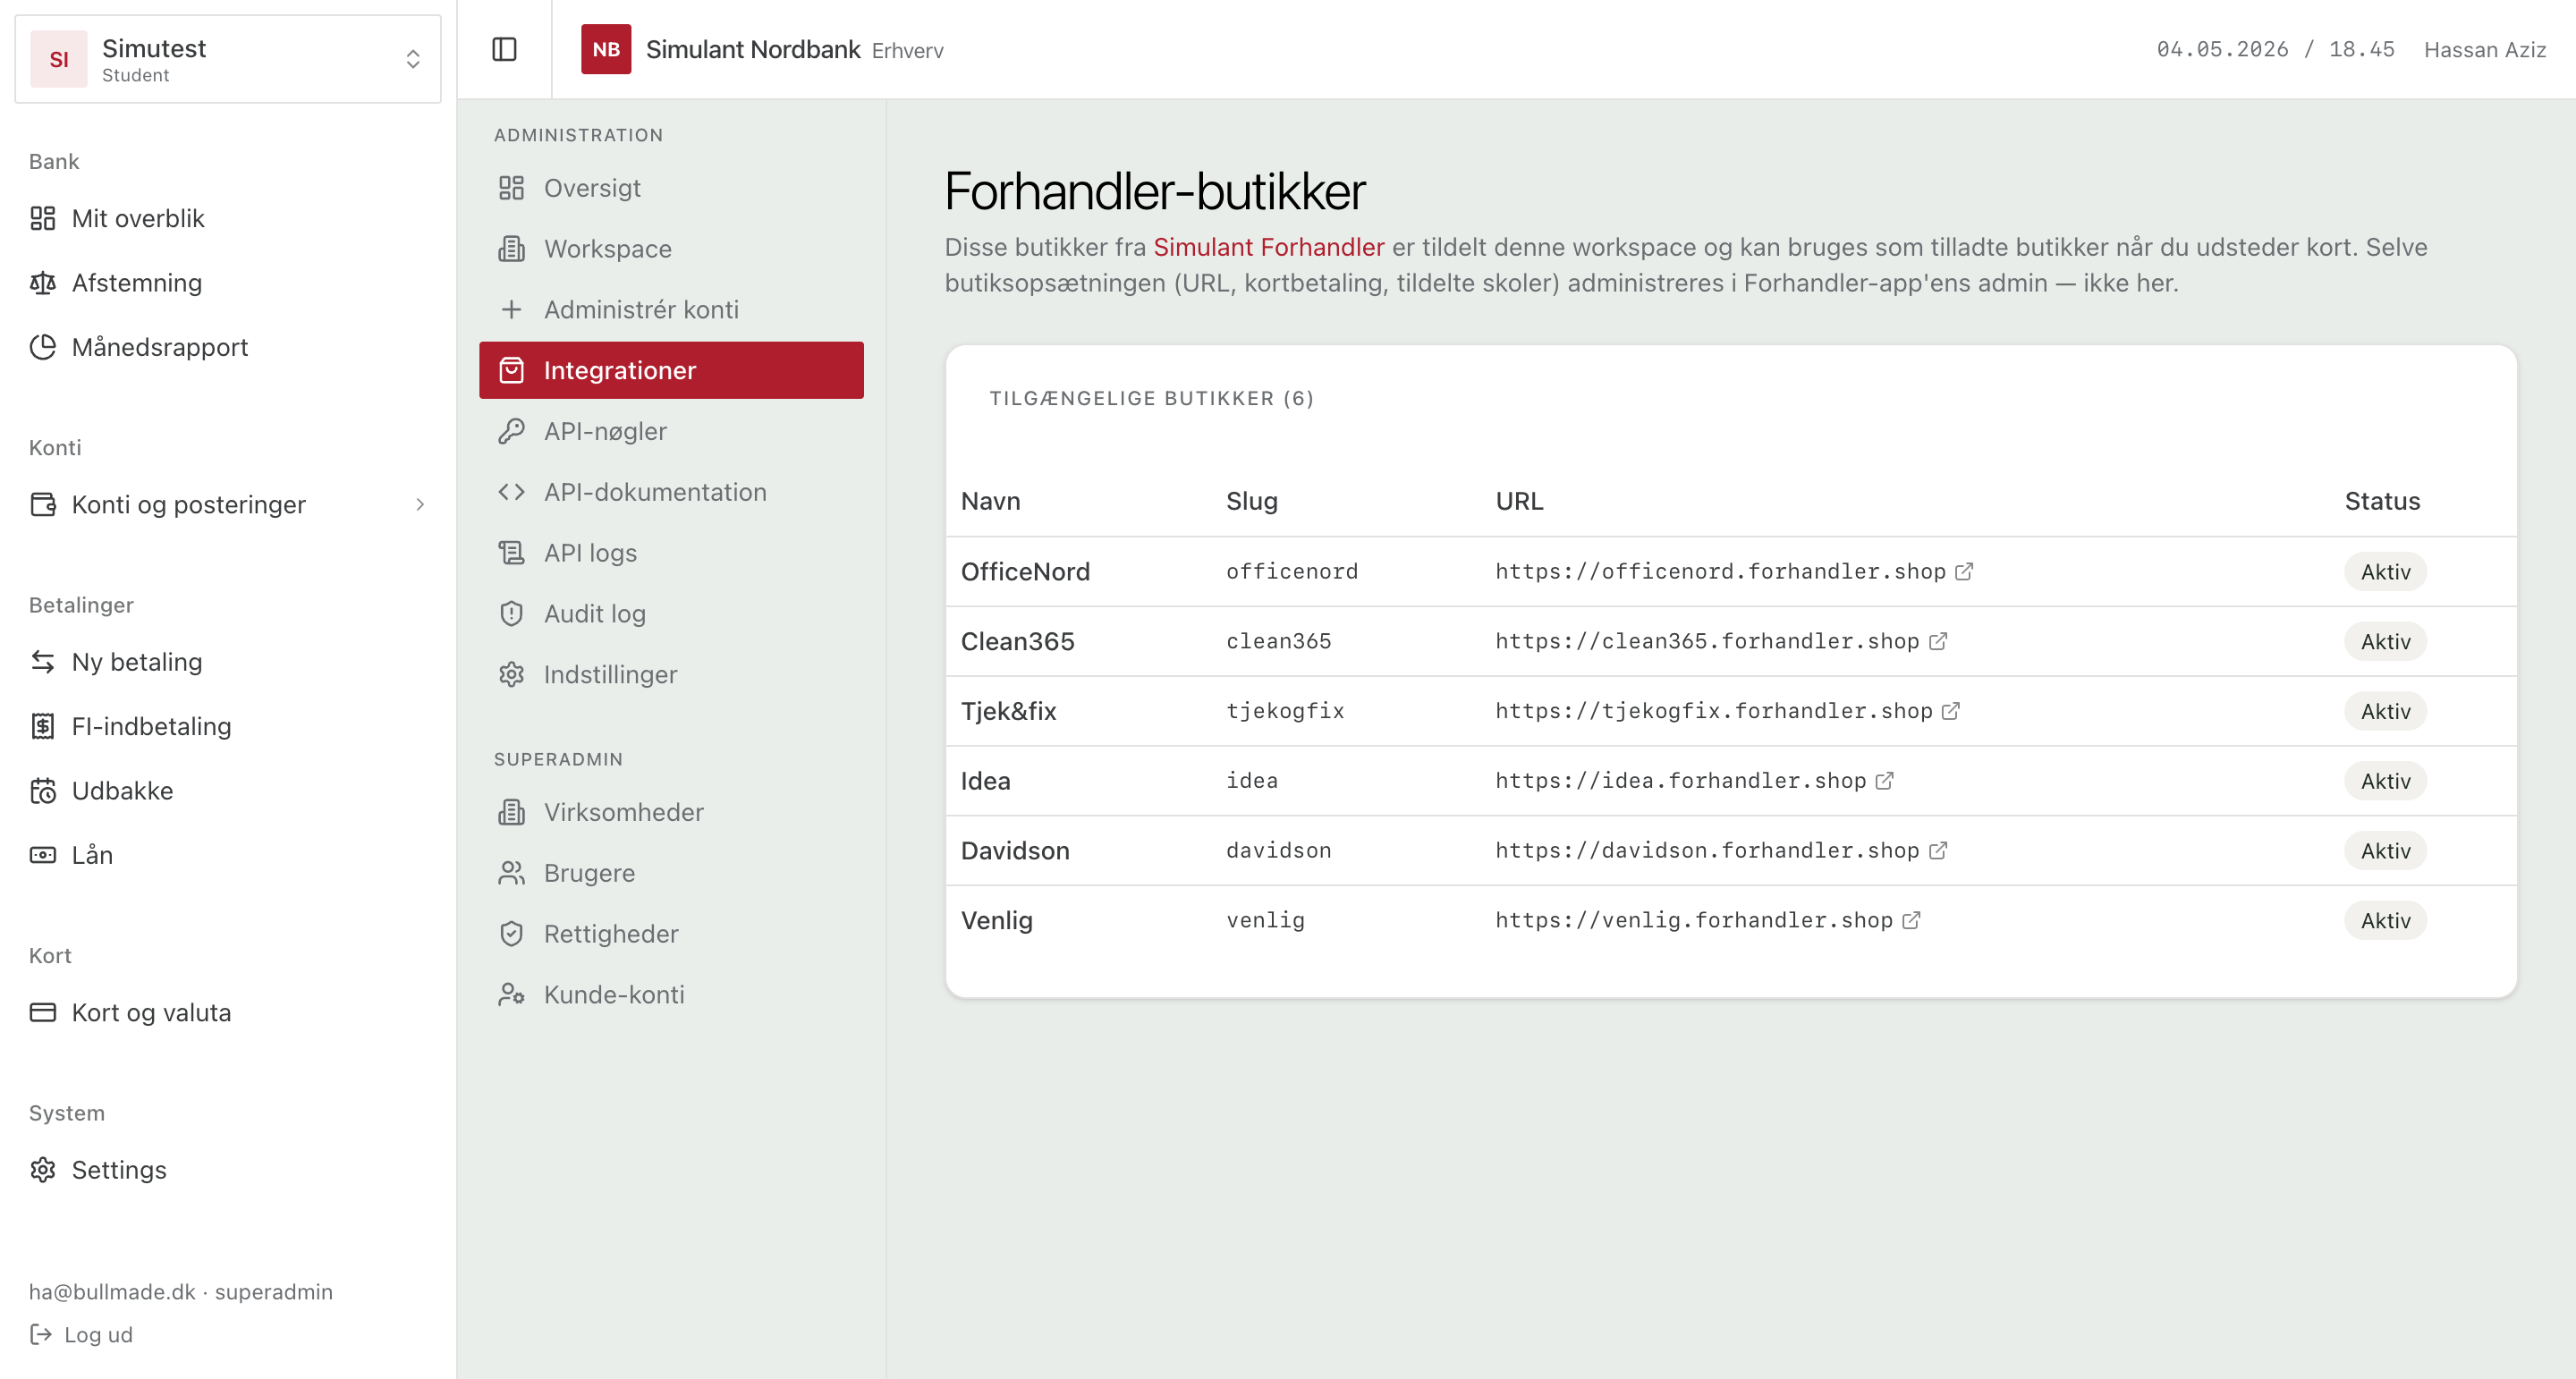This screenshot has height=1379, width=2576.
Task: Click the Aktiv badge for OfficeNord
Action: click(2385, 572)
